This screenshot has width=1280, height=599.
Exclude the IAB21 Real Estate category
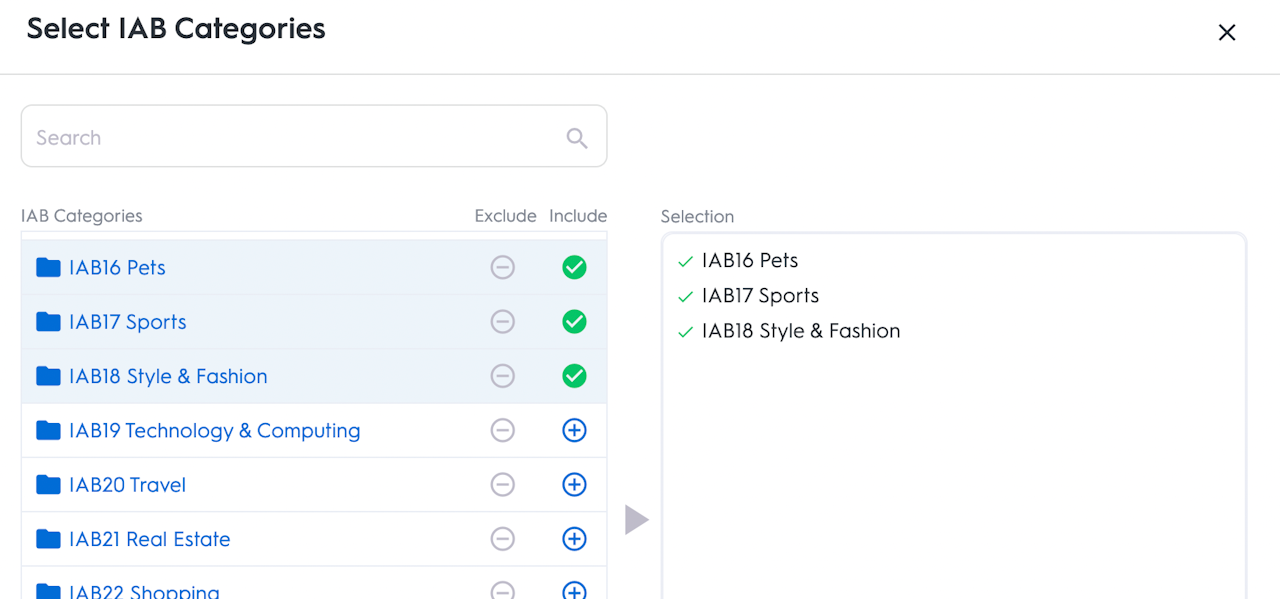pyautogui.click(x=502, y=539)
